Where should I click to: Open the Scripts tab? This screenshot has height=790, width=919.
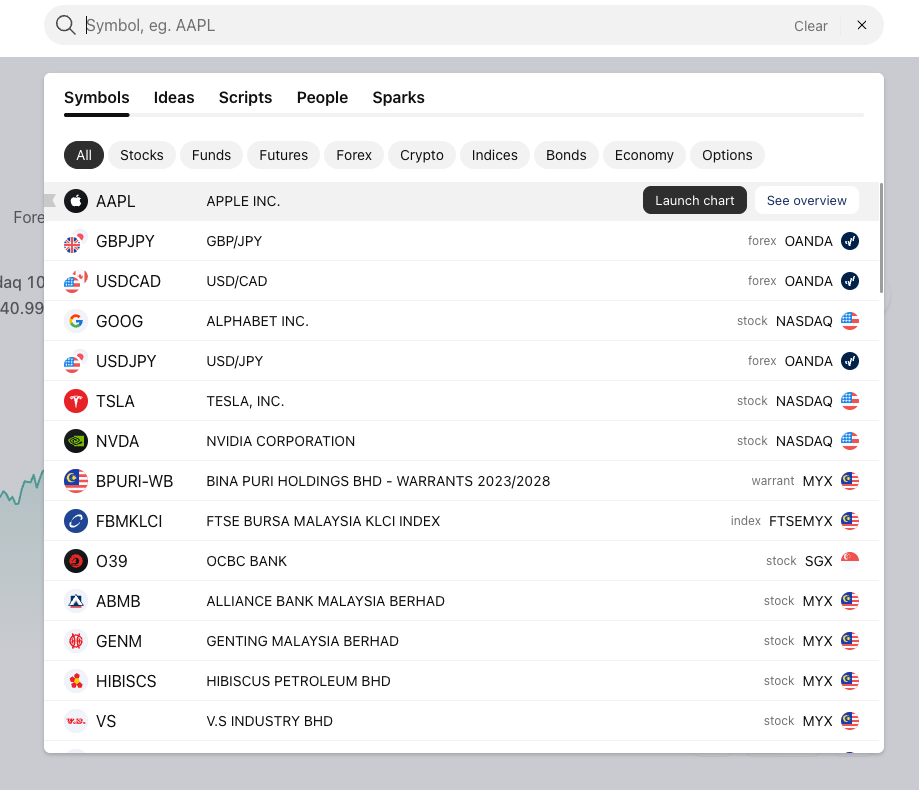245,97
